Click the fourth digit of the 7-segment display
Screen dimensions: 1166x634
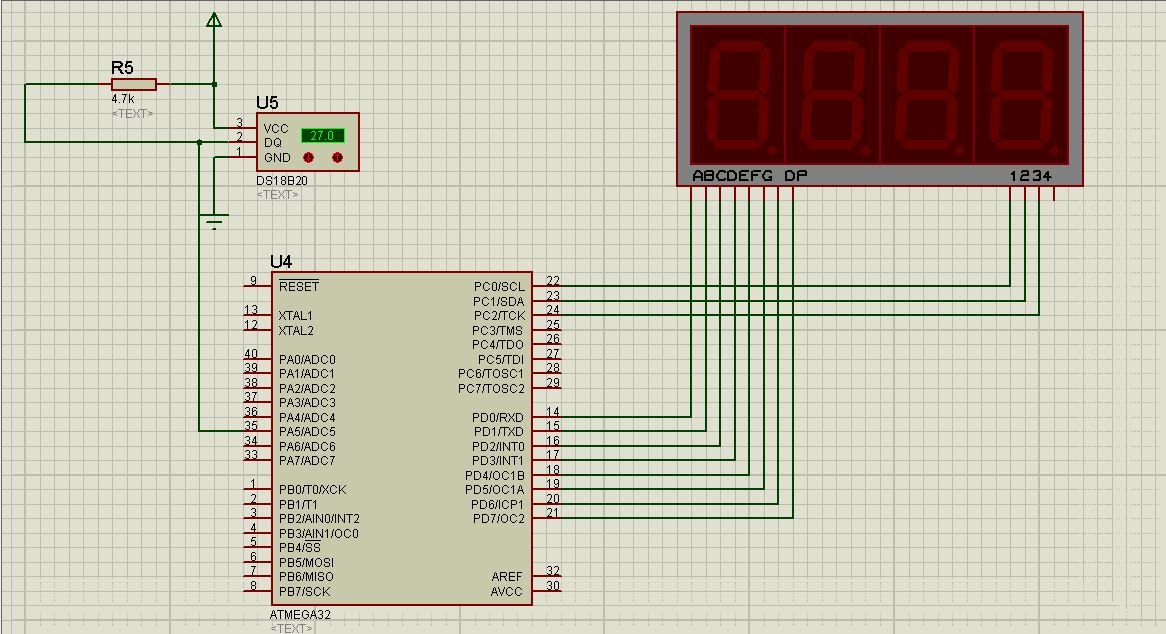[x=1021, y=95]
